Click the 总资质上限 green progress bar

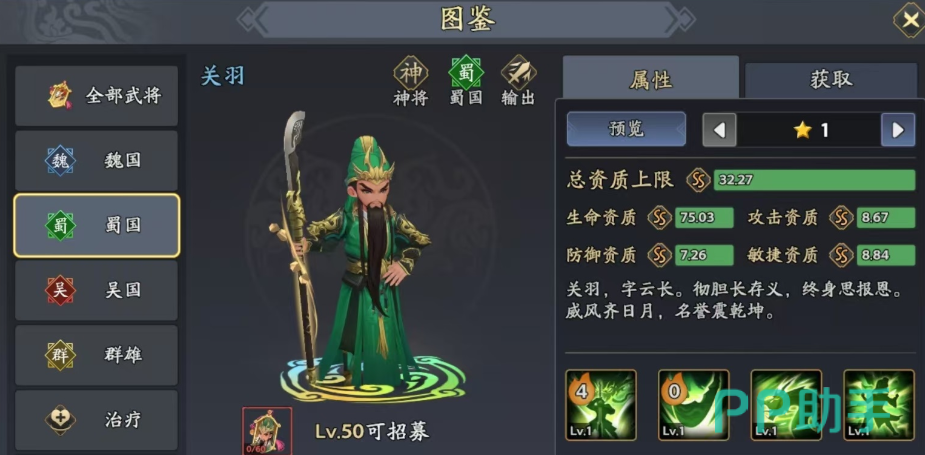coord(814,180)
